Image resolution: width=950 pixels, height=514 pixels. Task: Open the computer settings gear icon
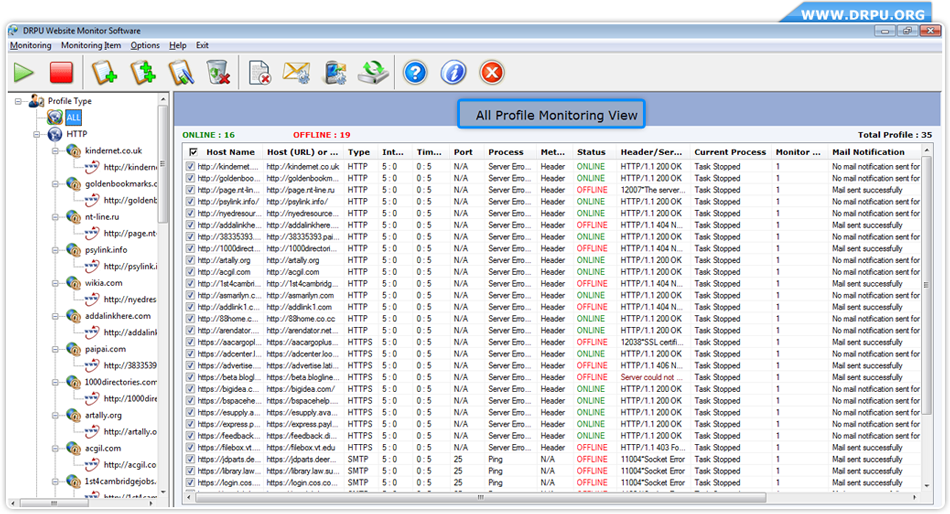click(335, 73)
